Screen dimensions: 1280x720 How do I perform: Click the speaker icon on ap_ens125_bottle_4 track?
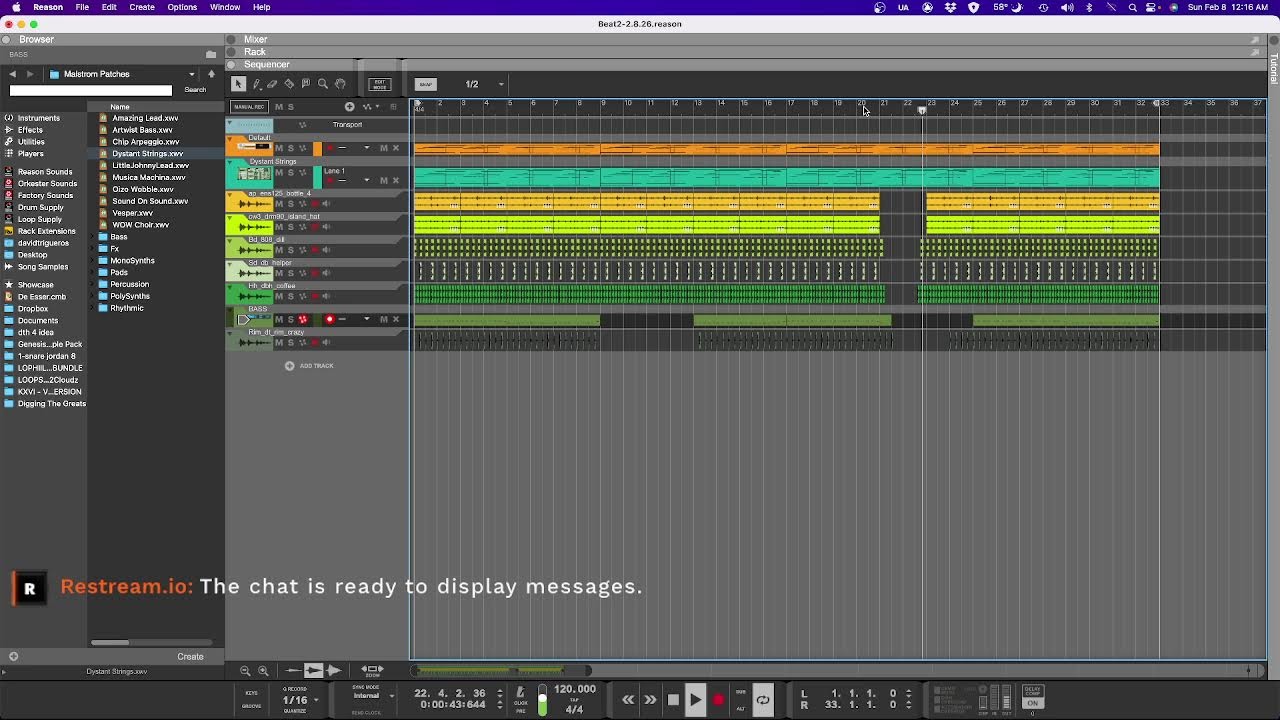326,204
